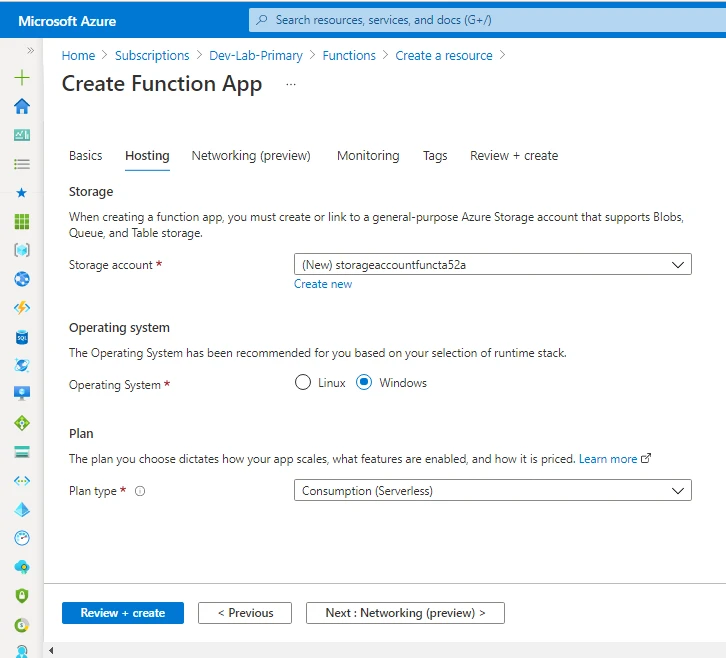Click the blue Review + create button
The image size is (726, 658).
pos(123,613)
